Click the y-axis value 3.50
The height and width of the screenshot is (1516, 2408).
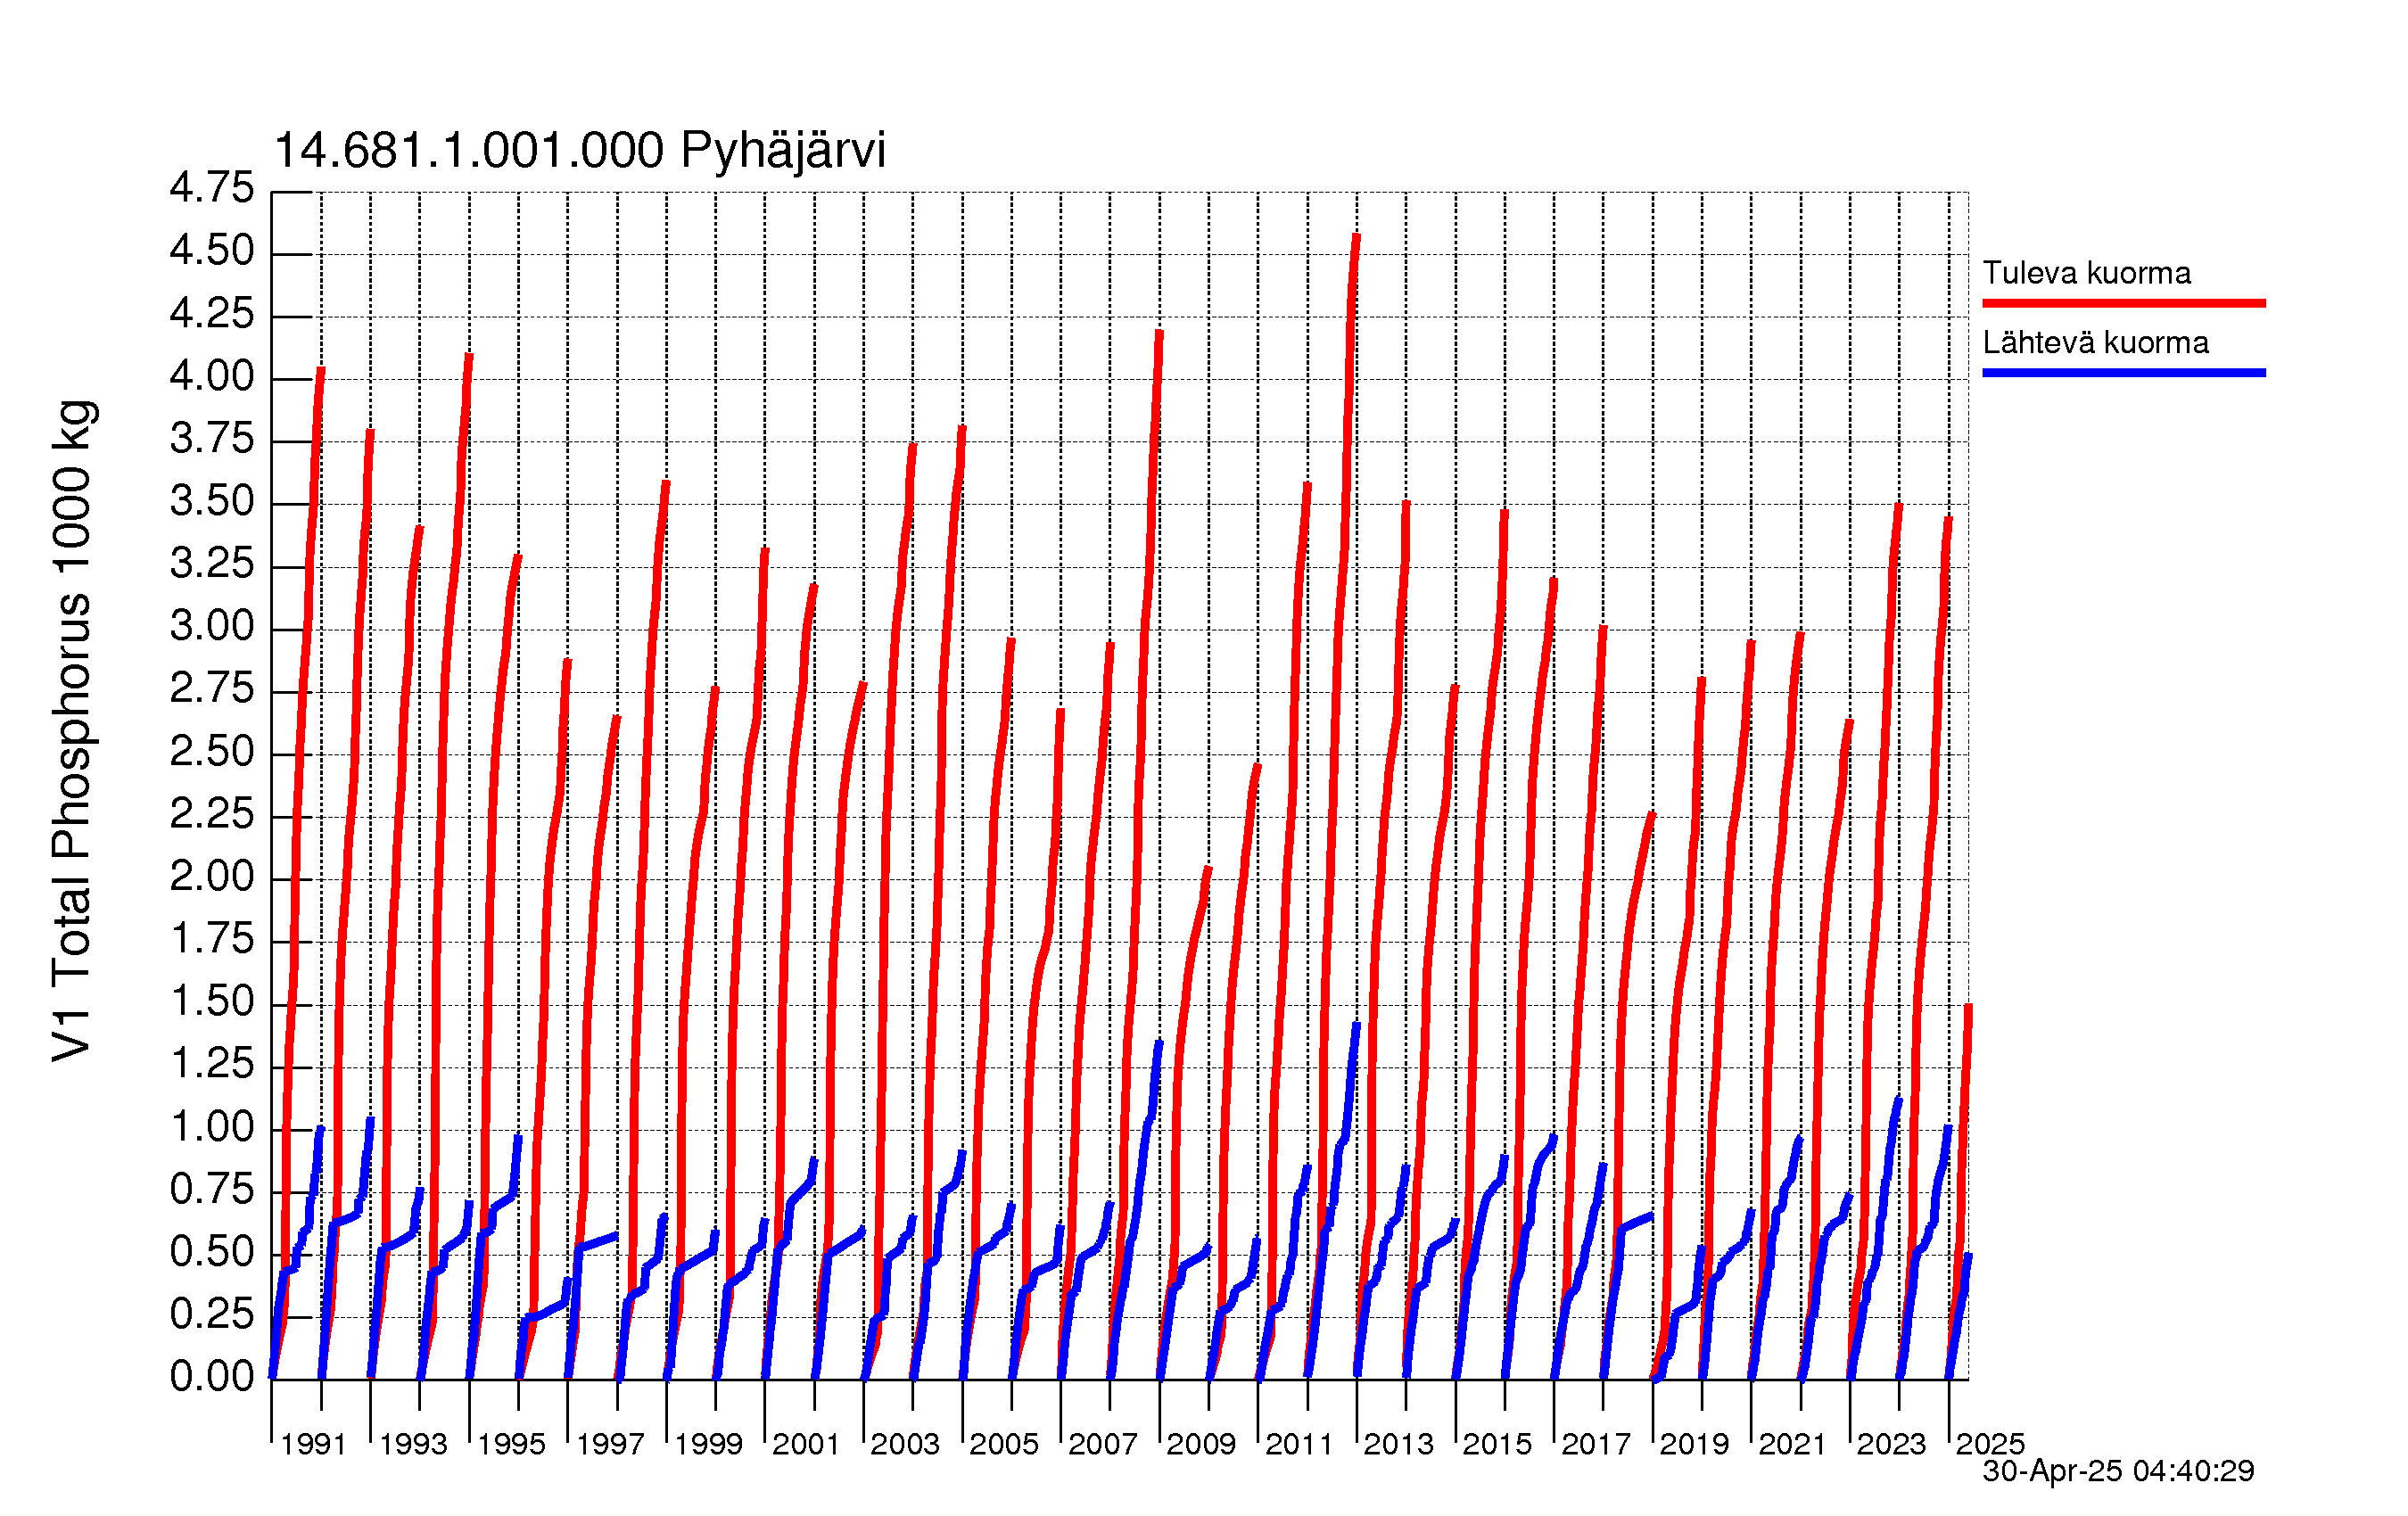click(x=212, y=501)
